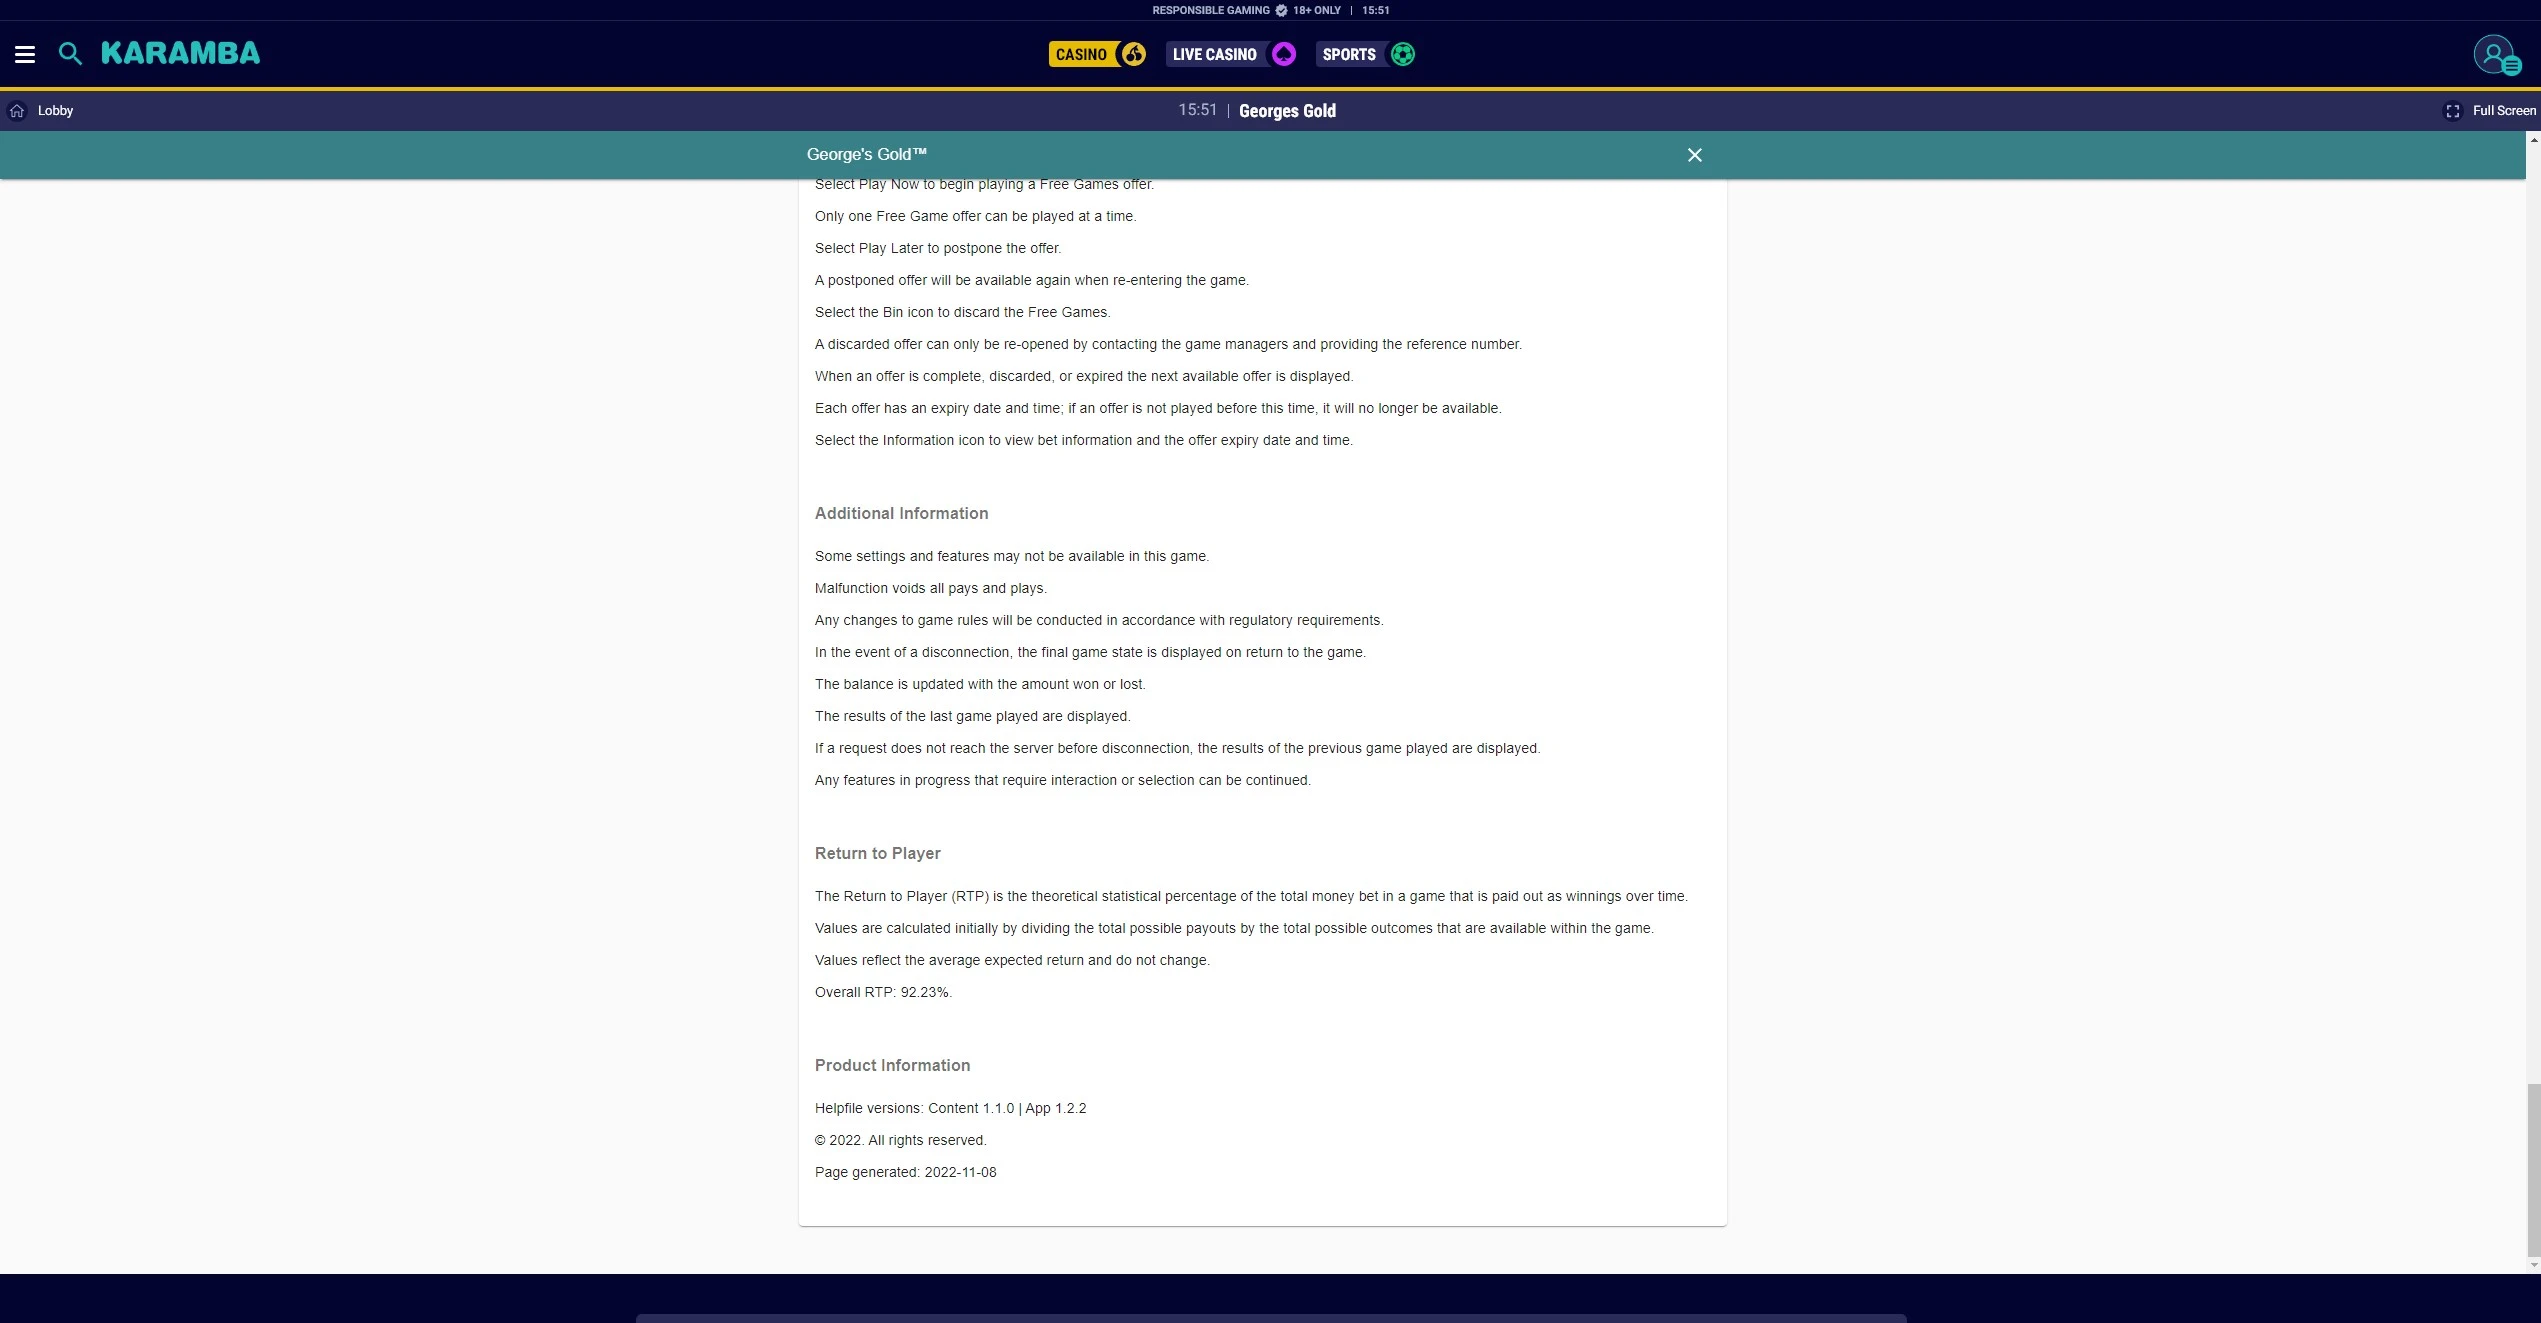Click 'Some settings and features' line
The height and width of the screenshot is (1323, 2541).
pyautogui.click(x=1011, y=556)
